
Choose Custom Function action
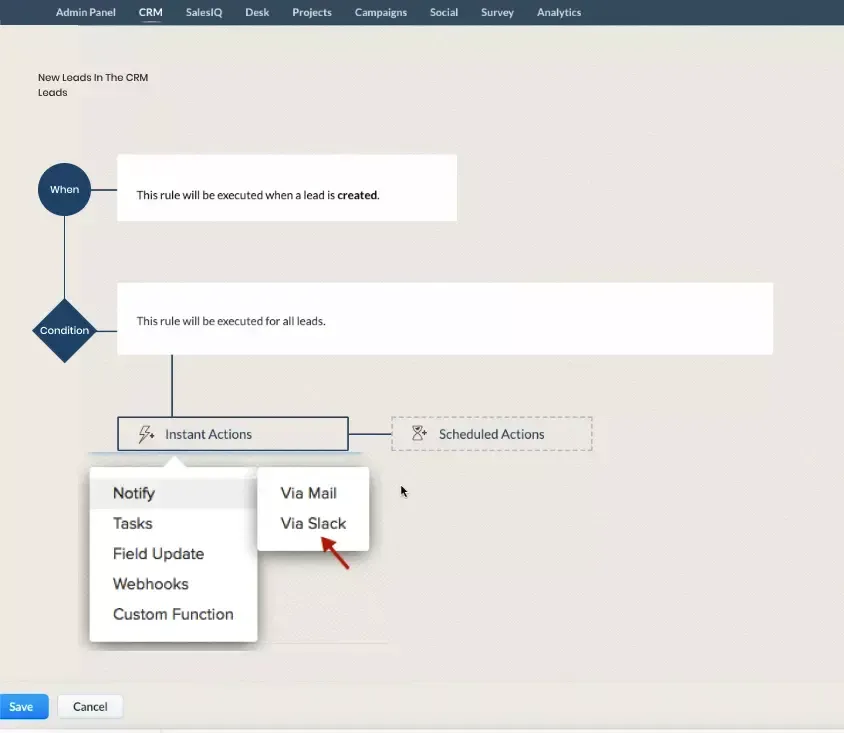(x=175, y=614)
